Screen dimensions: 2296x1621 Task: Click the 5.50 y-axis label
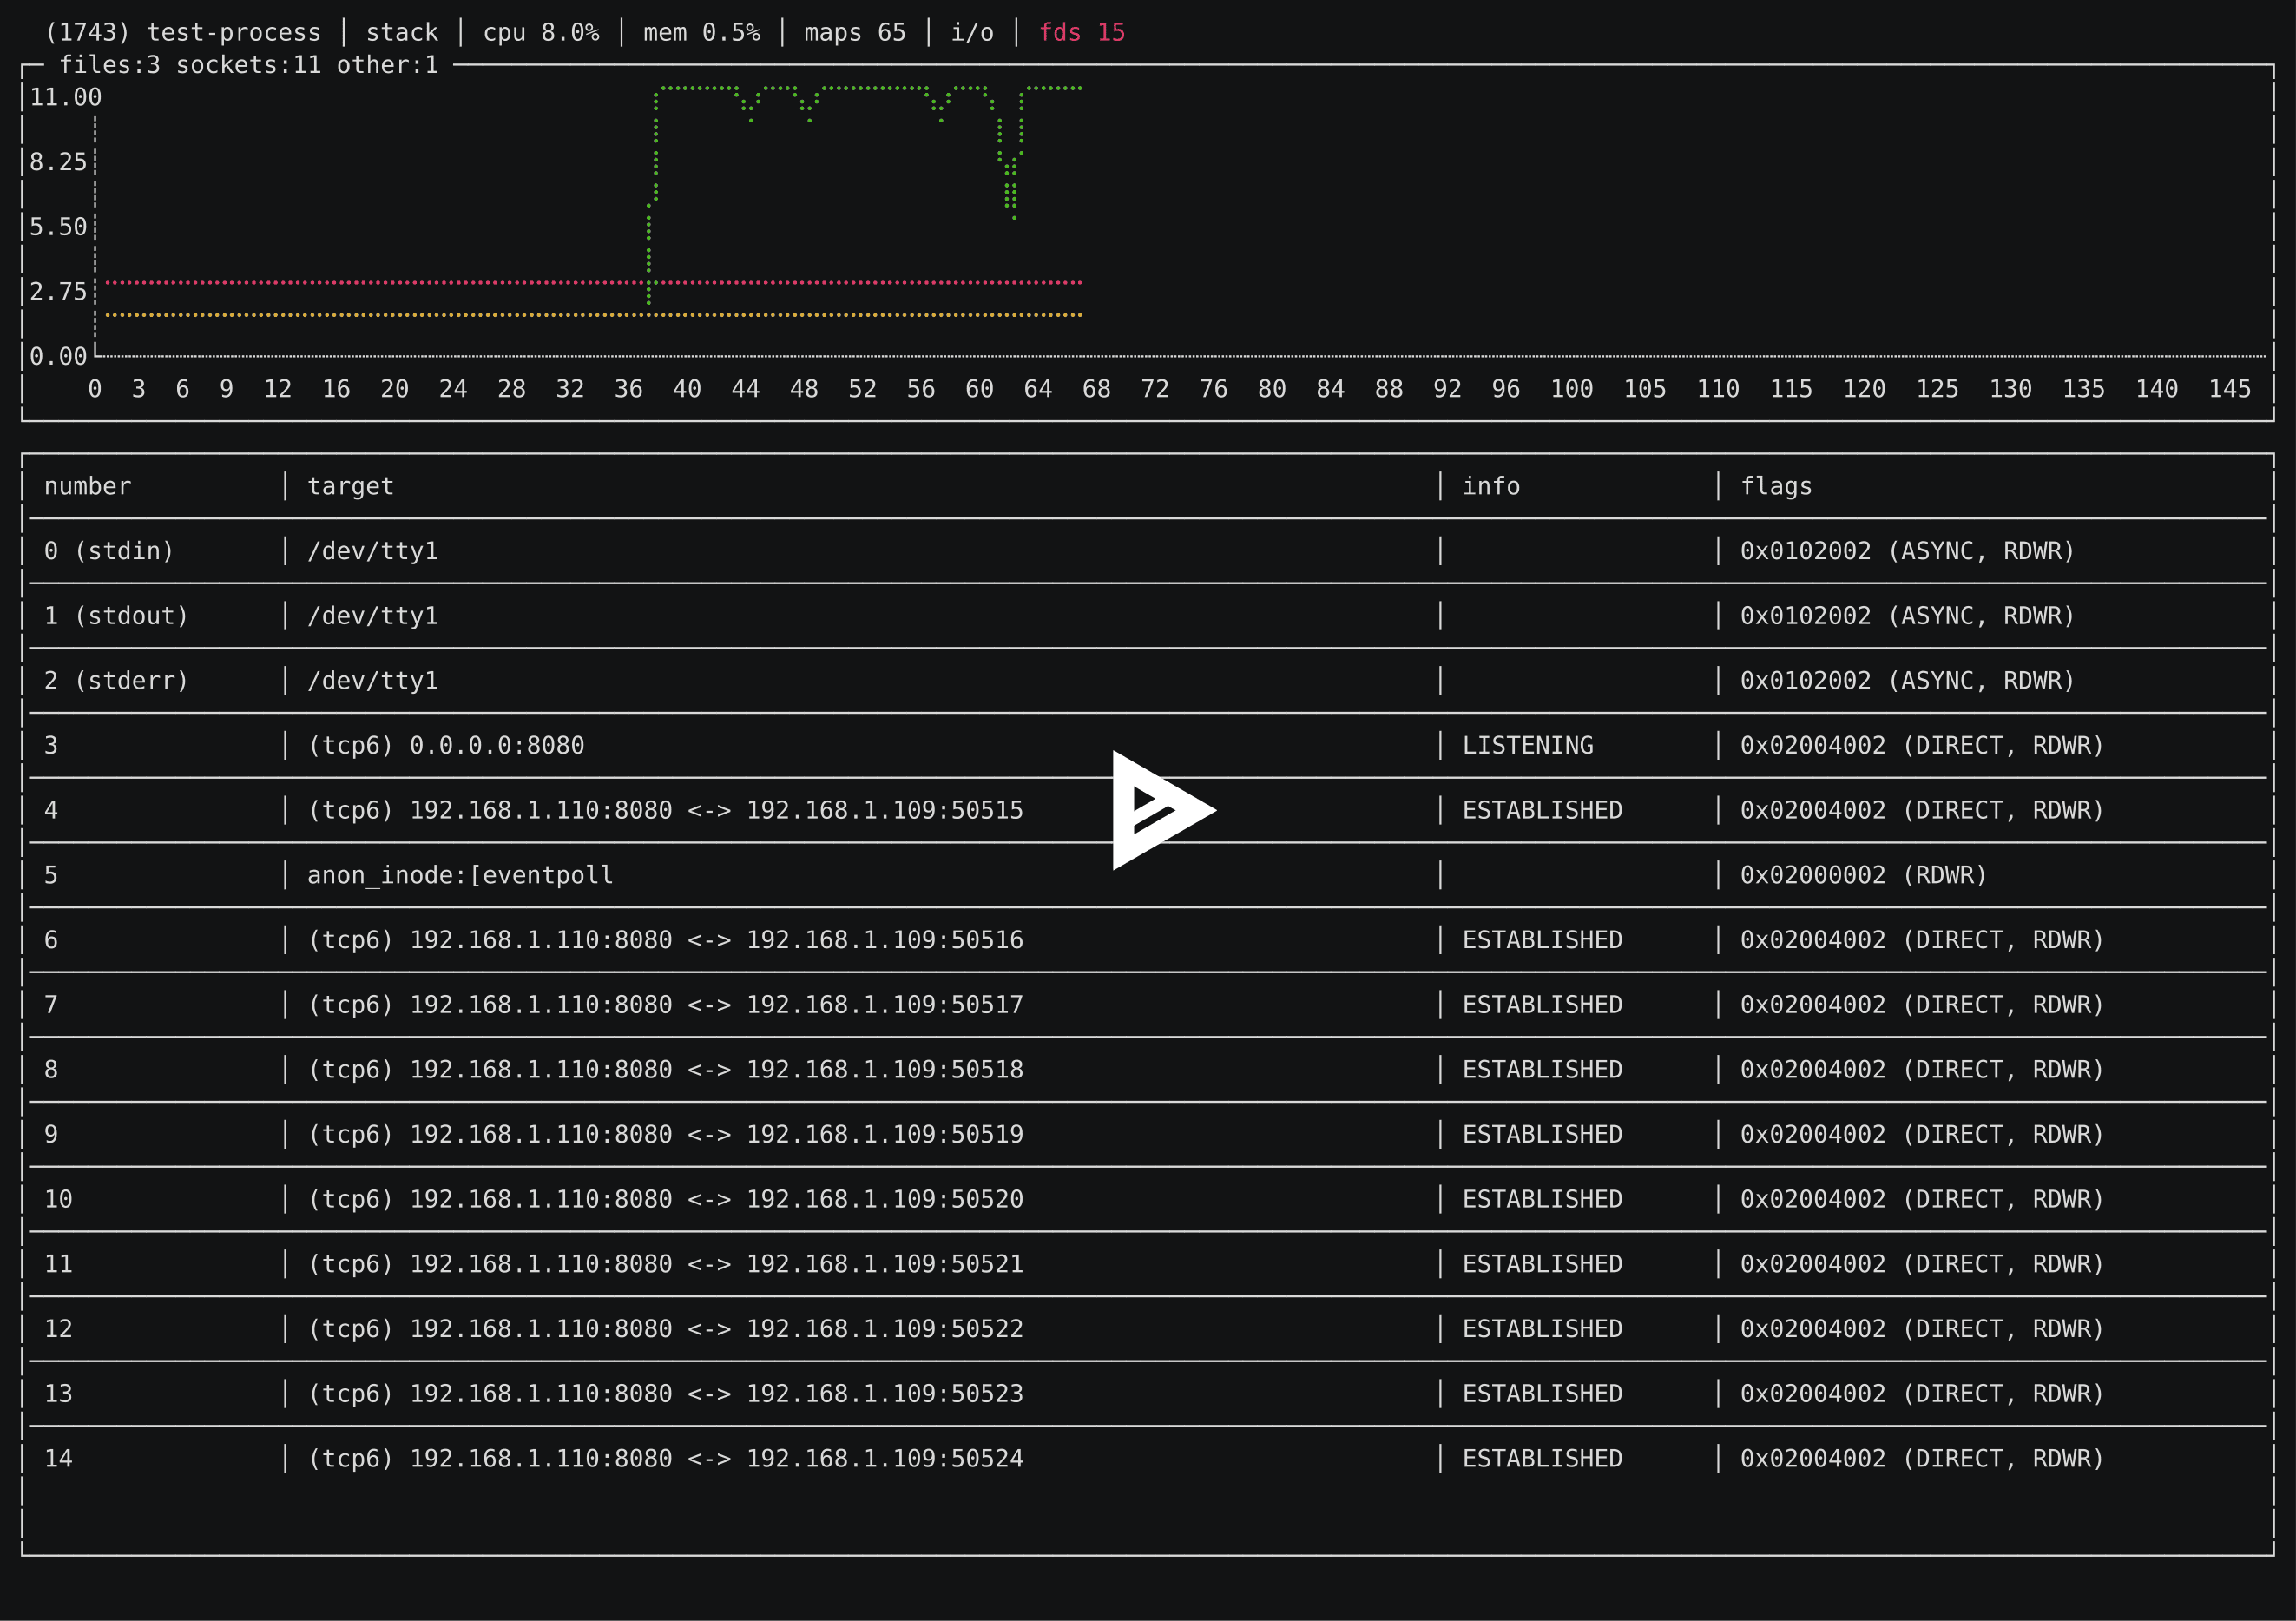point(58,227)
